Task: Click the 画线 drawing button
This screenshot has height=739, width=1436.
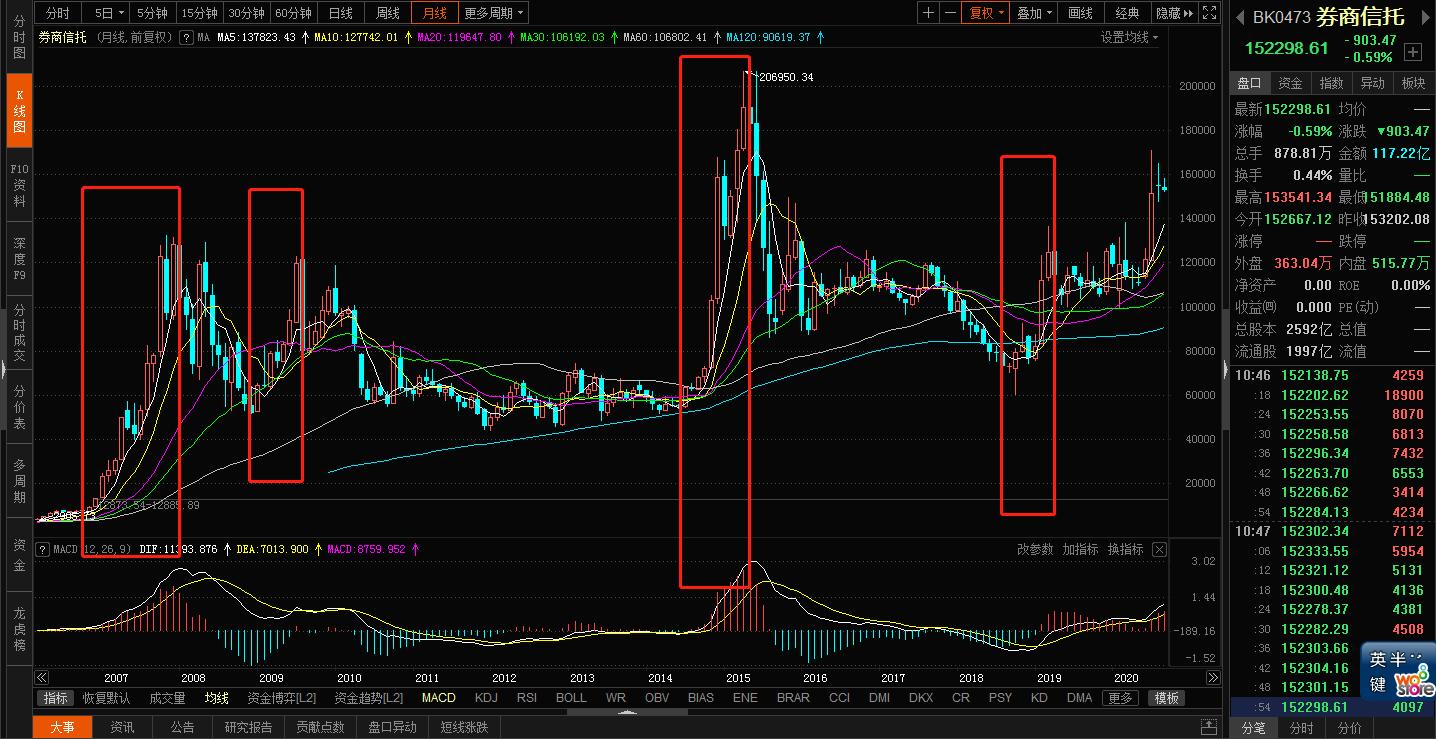Action: [1080, 13]
